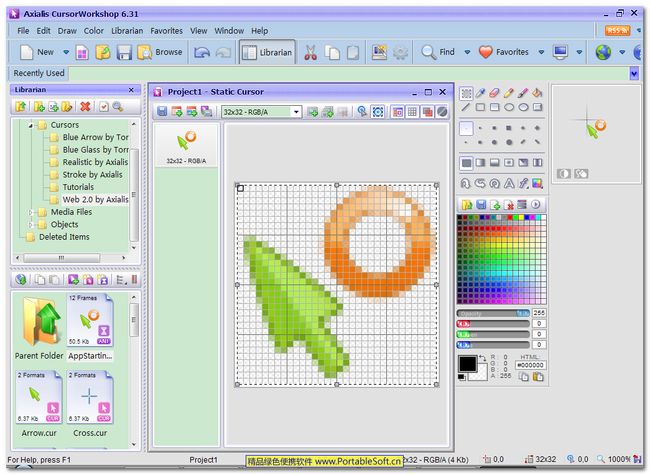Click the Browse button
This screenshot has width=650, height=475.
point(160,52)
